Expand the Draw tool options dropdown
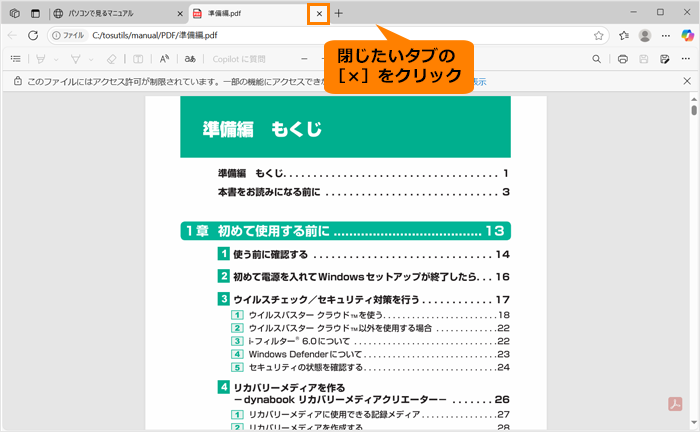Screen dimensions: 700x432 [91, 59]
